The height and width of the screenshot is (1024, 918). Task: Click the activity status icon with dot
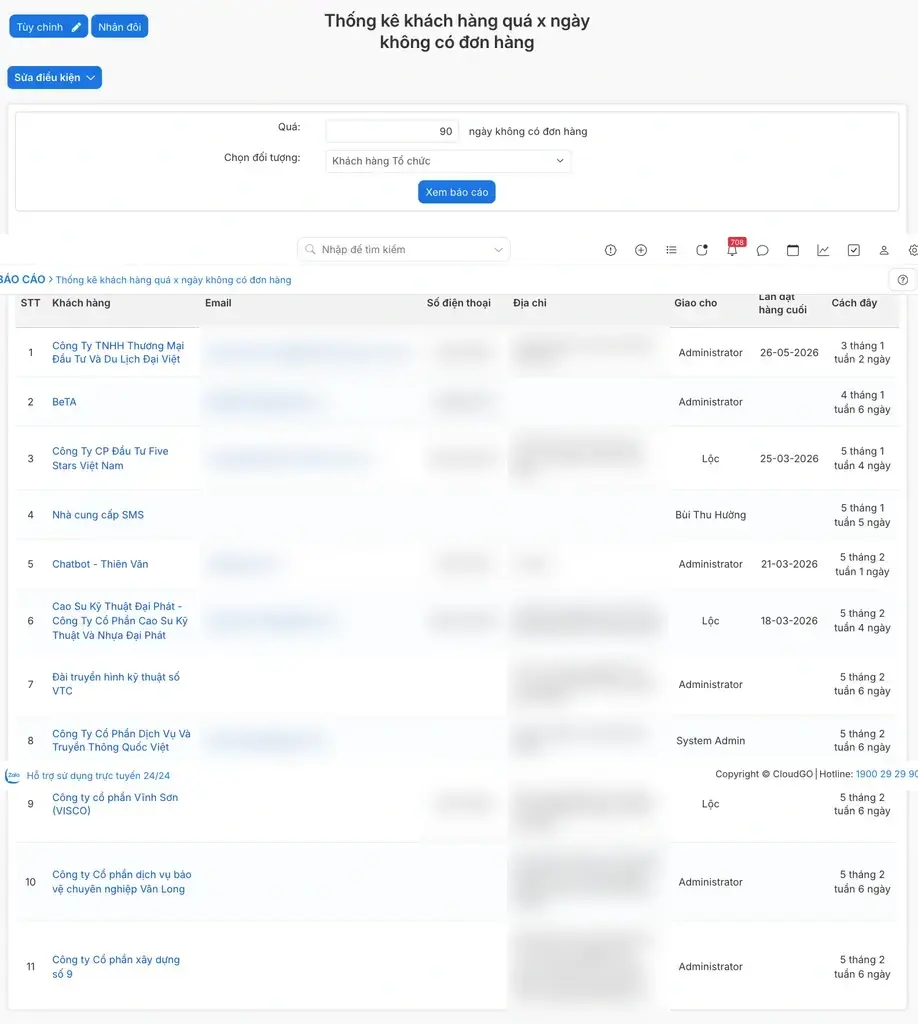pyautogui.click(x=702, y=250)
